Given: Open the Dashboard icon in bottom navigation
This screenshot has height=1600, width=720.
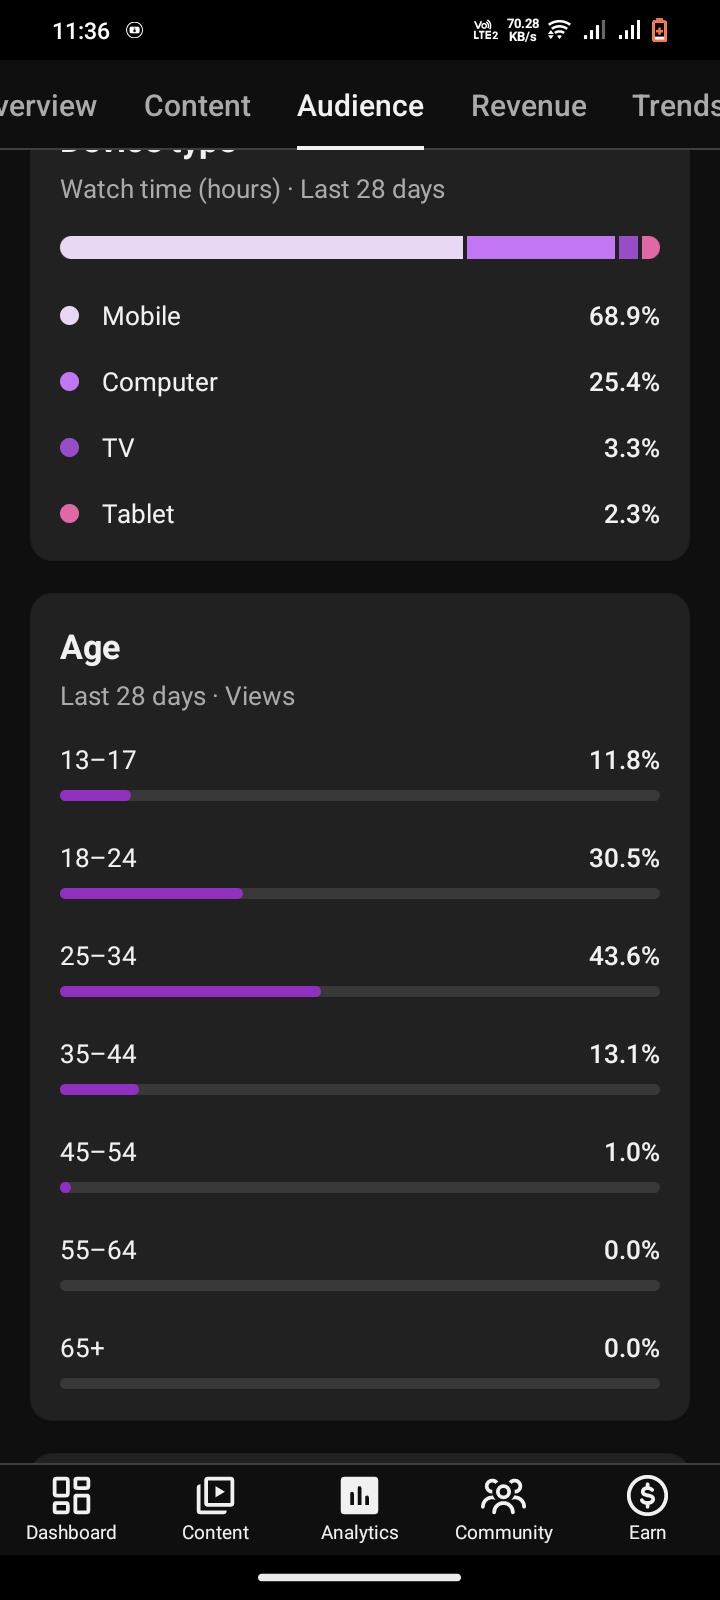Looking at the screenshot, I should coord(71,1496).
